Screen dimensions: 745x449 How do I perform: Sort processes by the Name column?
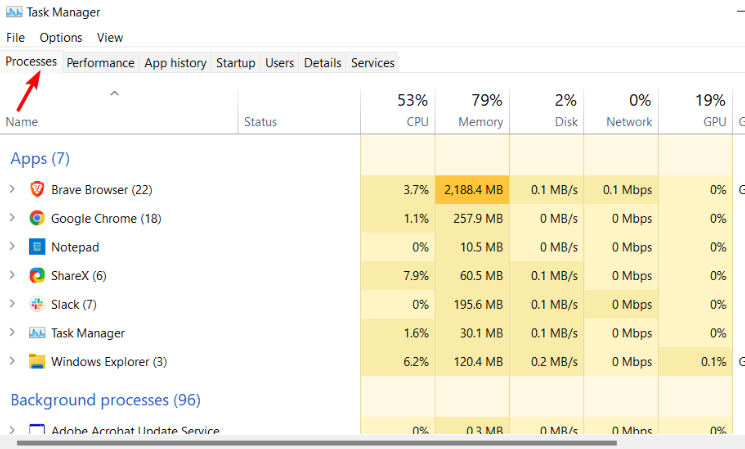[119, 112]
